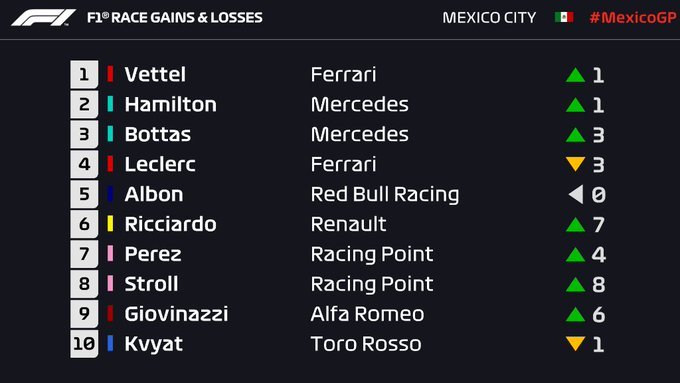
Task: Click Renault yellow color bar beside Ricciardo
Action: click(x=110, y=224)
